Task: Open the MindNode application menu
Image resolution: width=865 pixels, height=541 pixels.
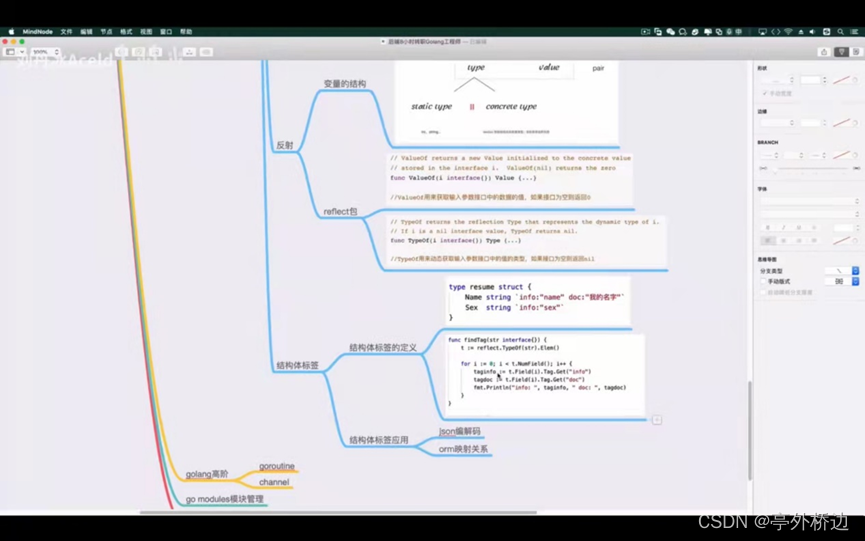Action: 38,32
